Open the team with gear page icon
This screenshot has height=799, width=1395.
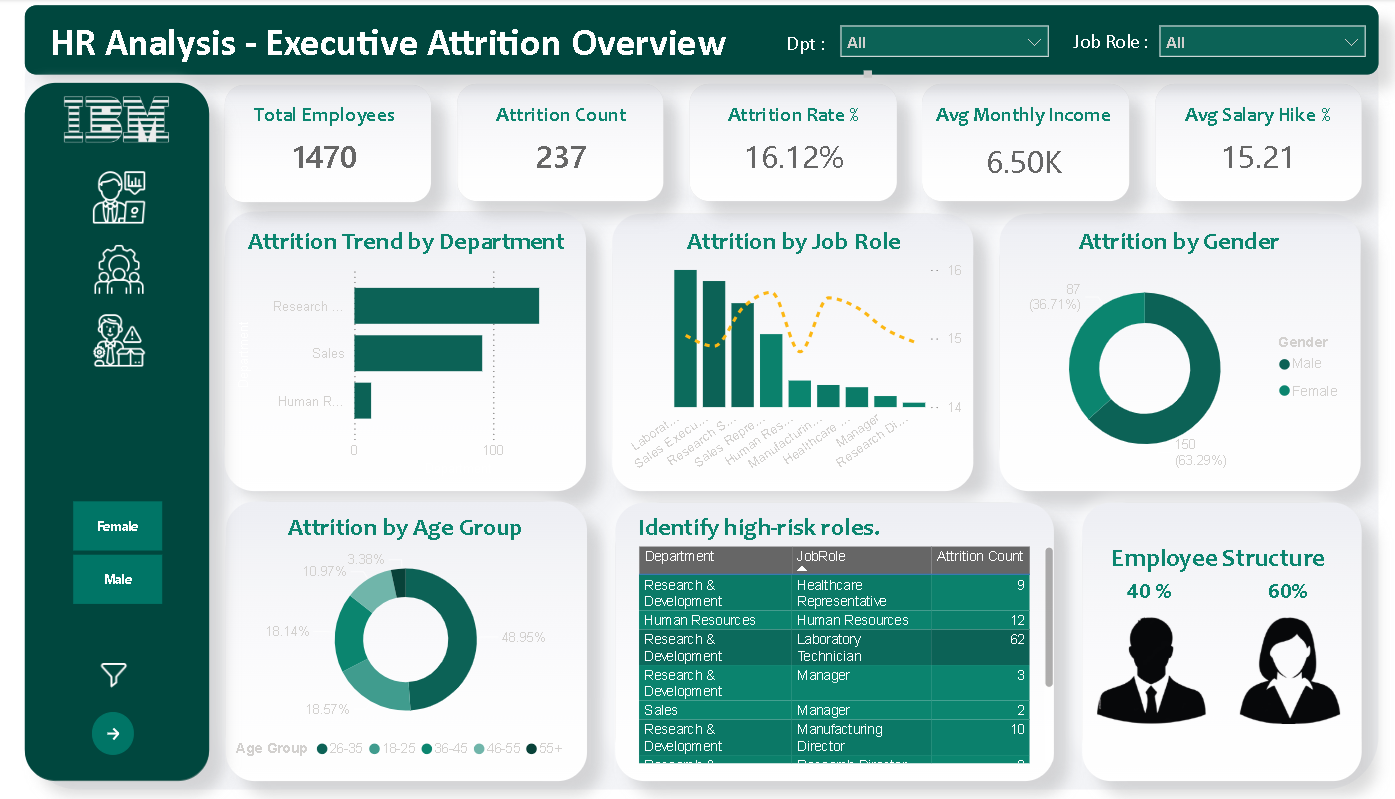pyautogui.click(x=119, y=270)
